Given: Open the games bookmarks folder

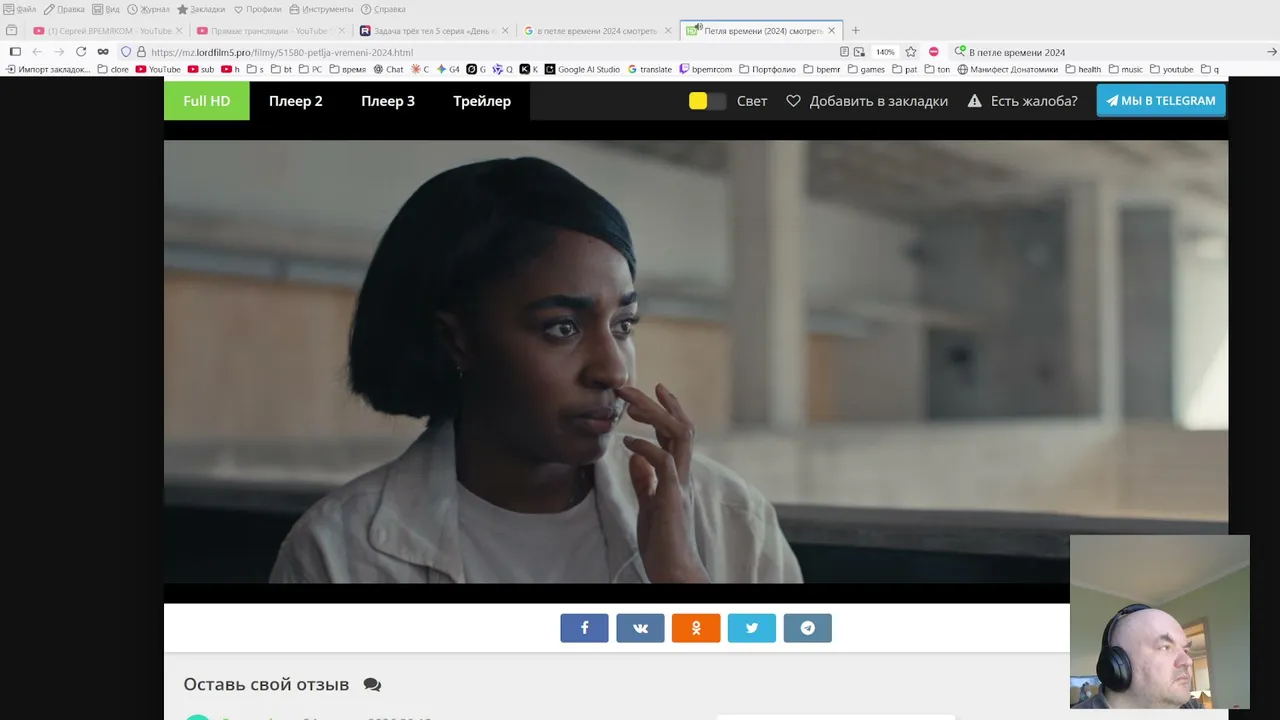Looking at the screenshot, I should [866, 69].
